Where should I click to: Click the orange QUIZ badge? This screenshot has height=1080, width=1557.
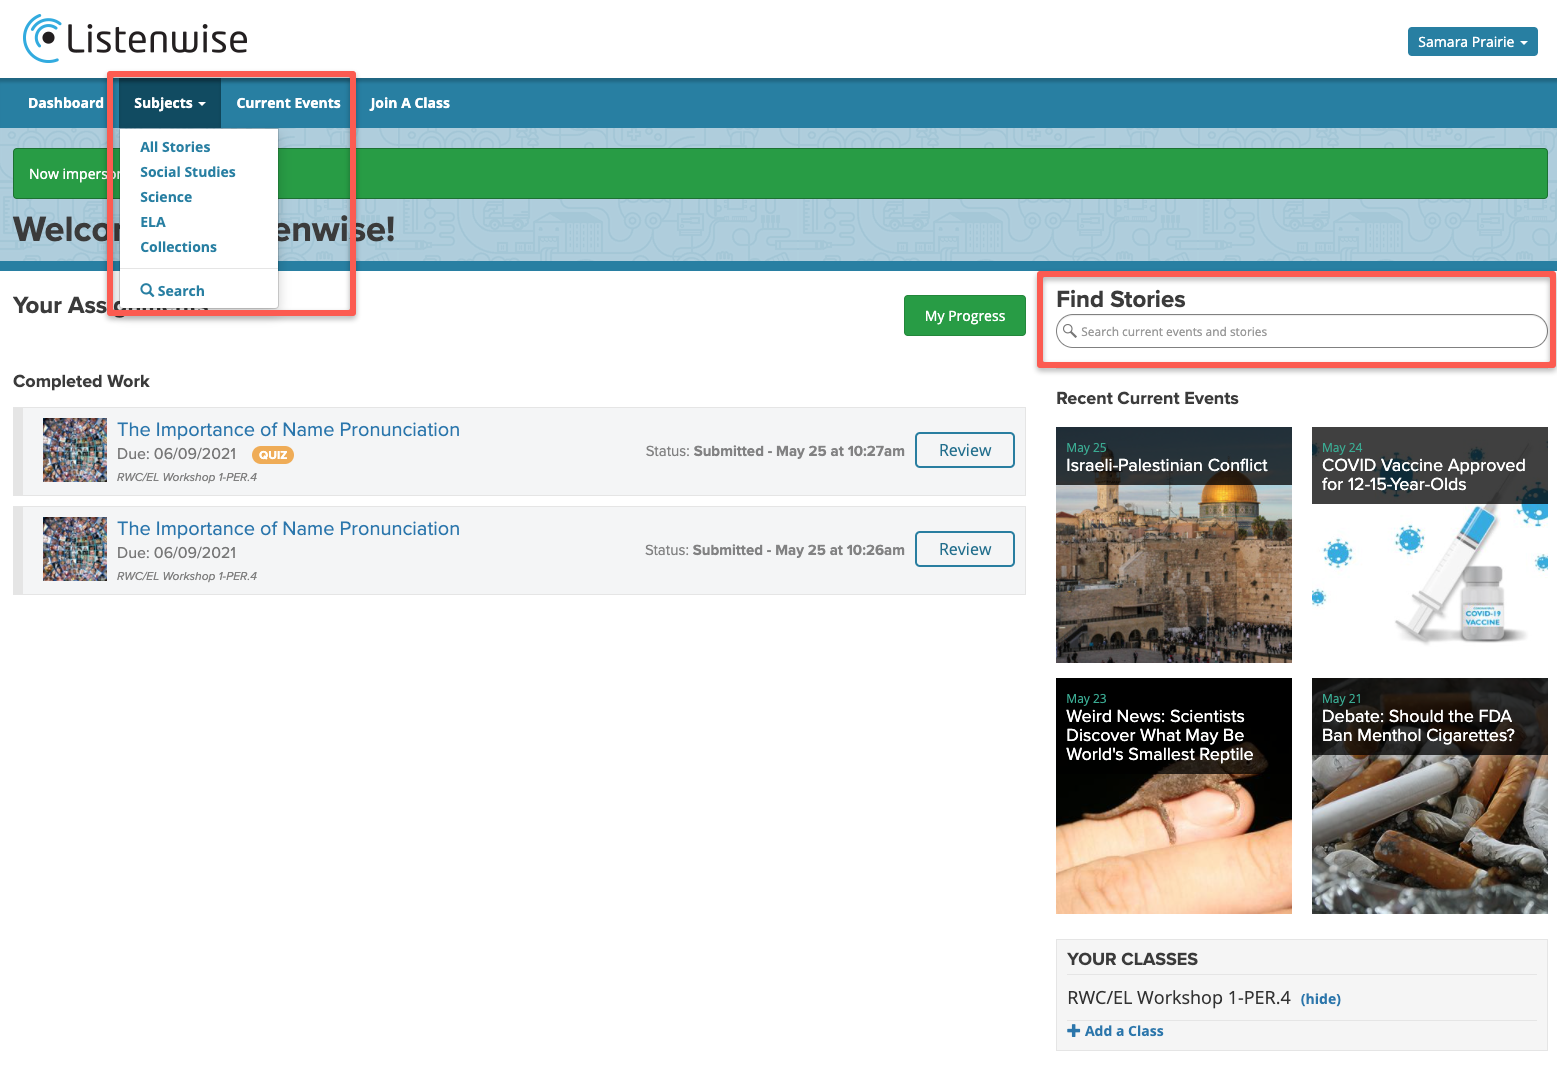pyautogui.click(x=273, y=455)
